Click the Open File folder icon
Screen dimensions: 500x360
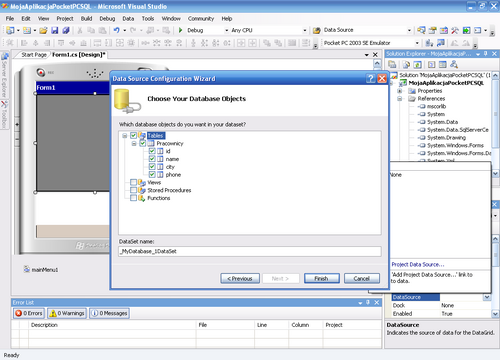43,30
